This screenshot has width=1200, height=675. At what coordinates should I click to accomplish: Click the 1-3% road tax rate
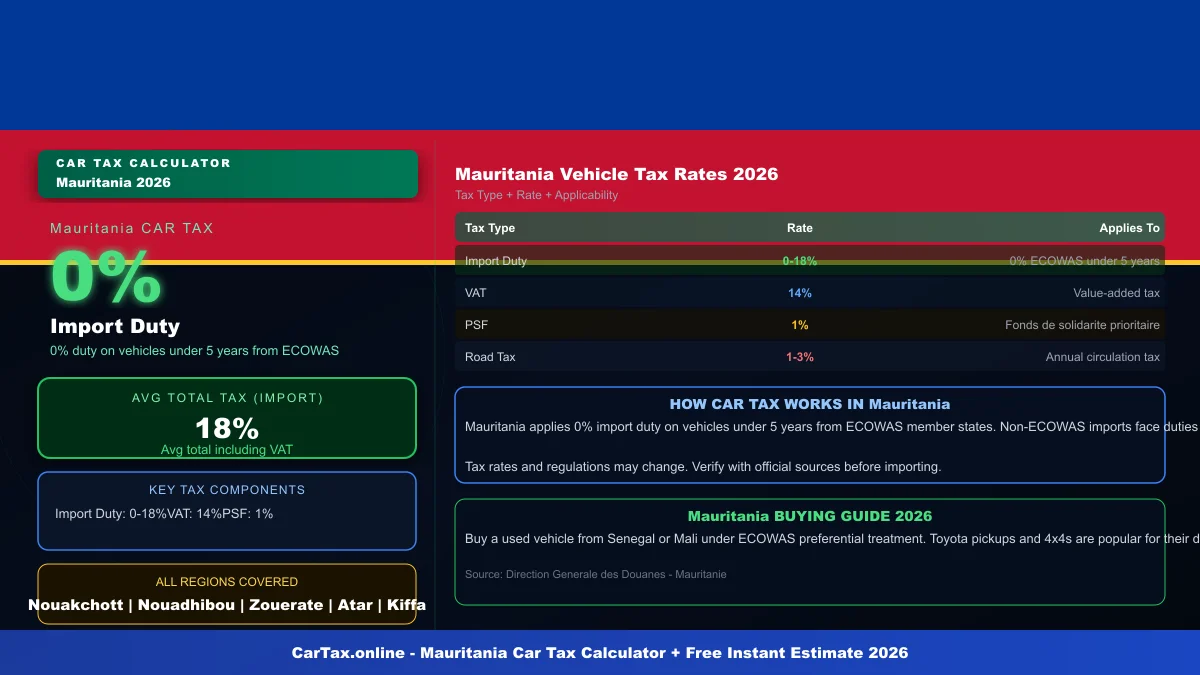(800, 357)
